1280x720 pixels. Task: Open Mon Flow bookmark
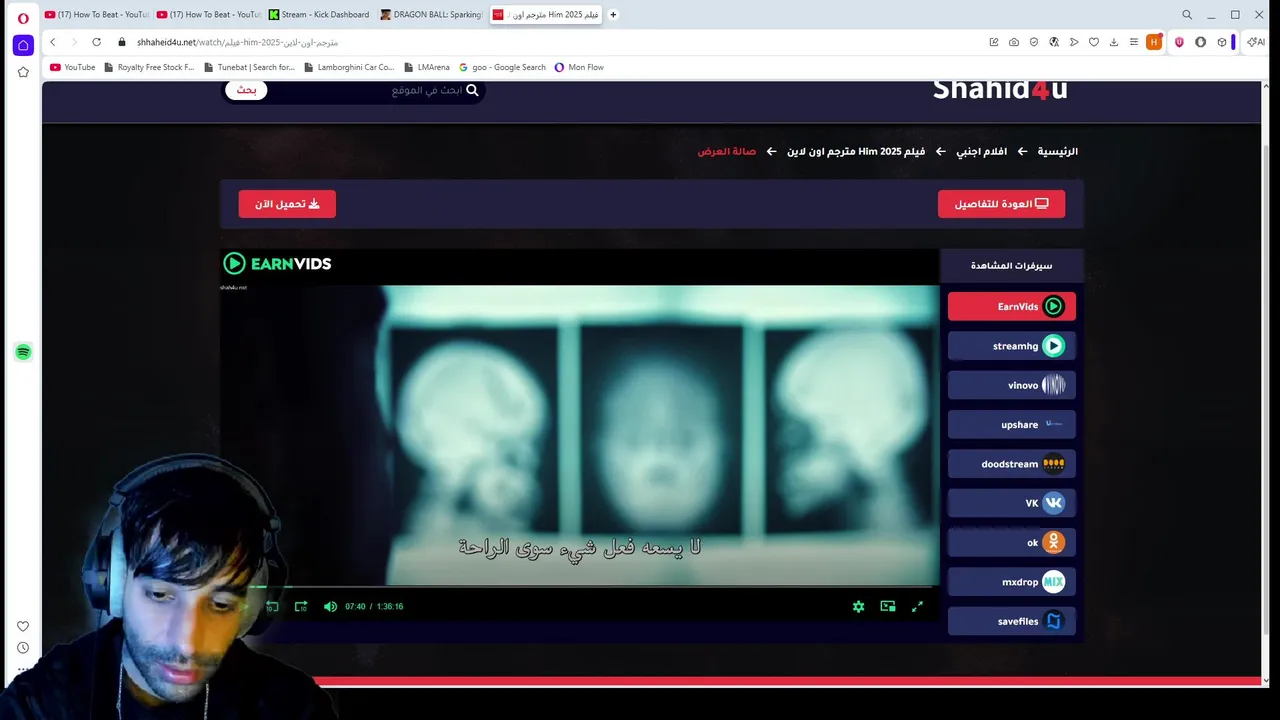(x=579, y=67)
